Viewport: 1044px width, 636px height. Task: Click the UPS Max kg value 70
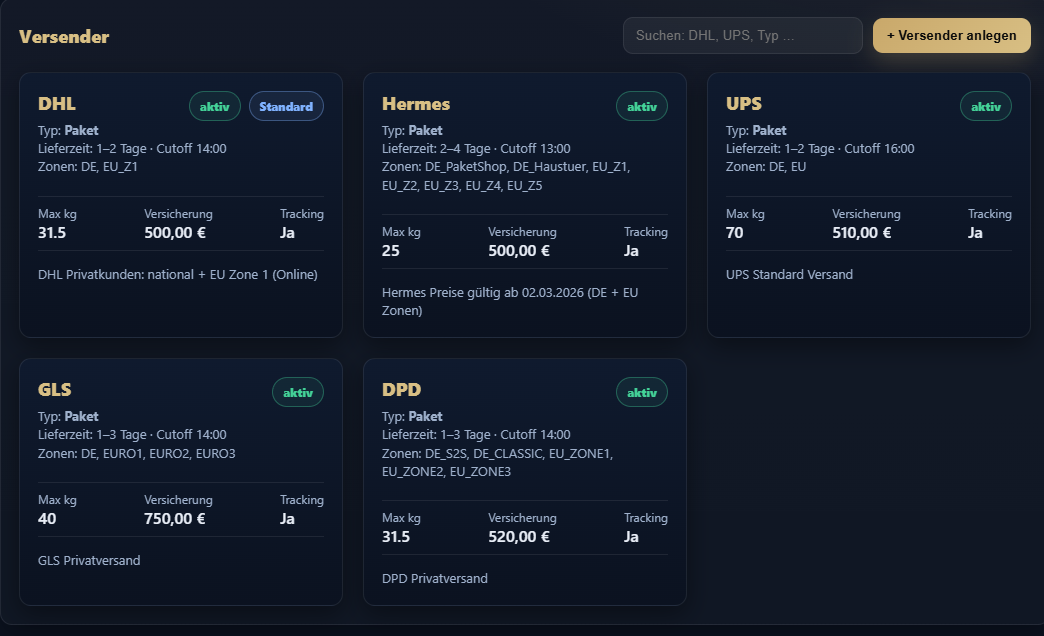click(x=734, y=233)
